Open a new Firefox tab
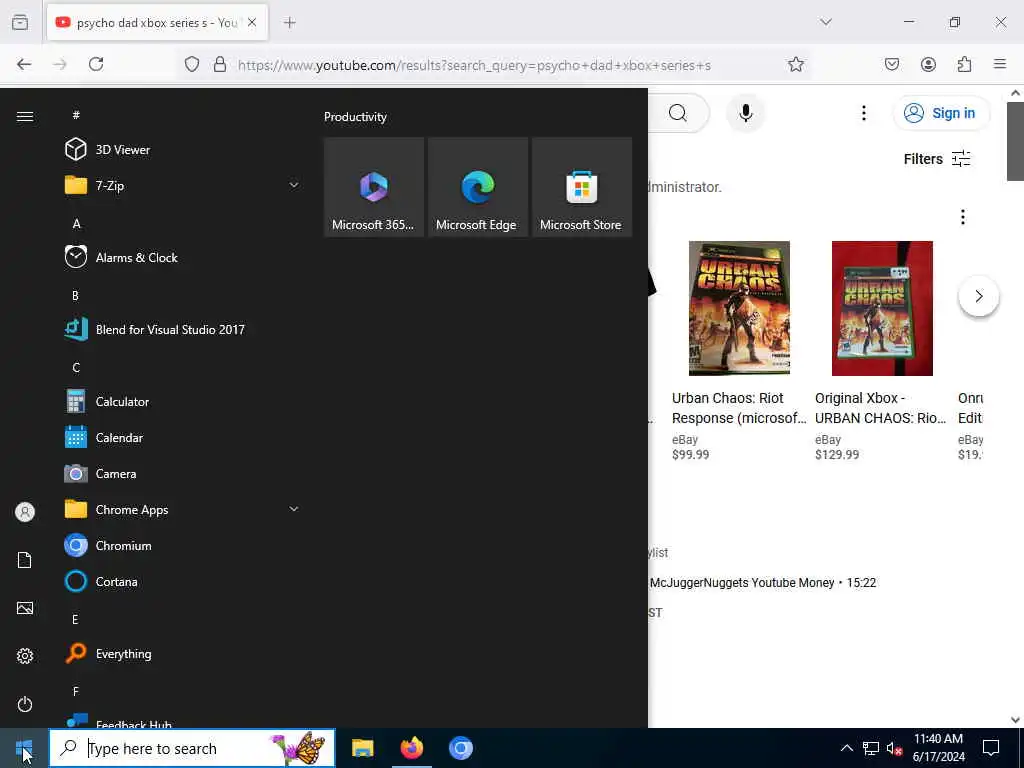 tap(289, 22)
